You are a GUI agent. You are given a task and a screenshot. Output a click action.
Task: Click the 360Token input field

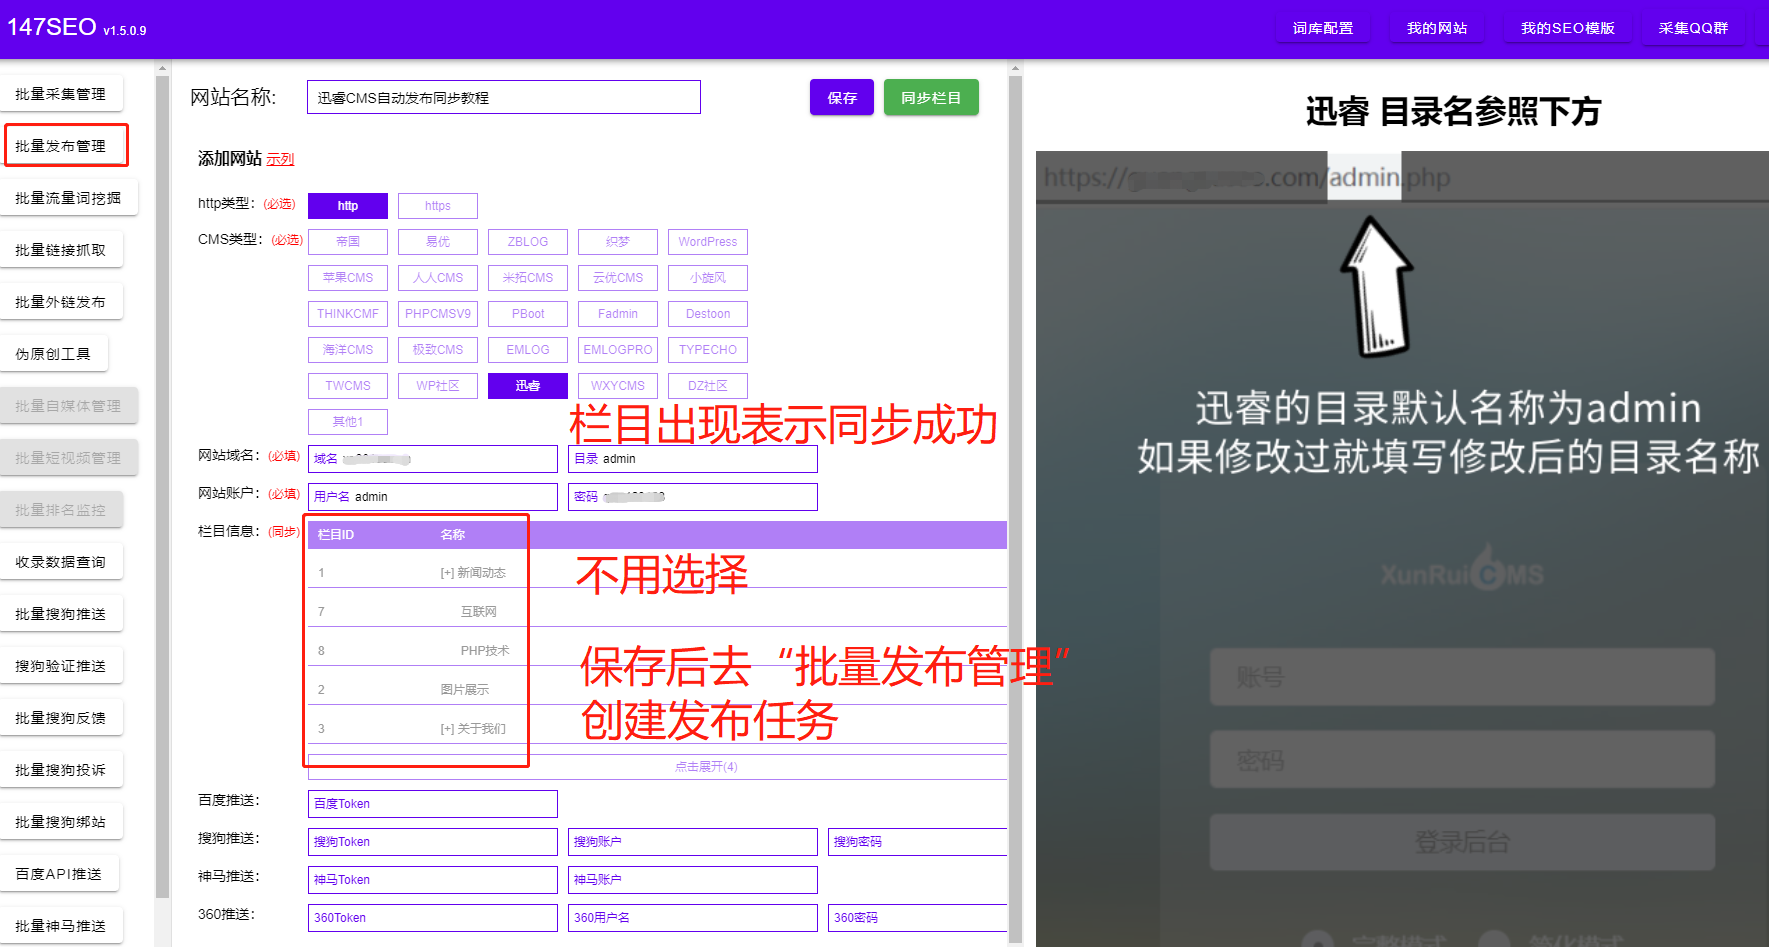433,918
